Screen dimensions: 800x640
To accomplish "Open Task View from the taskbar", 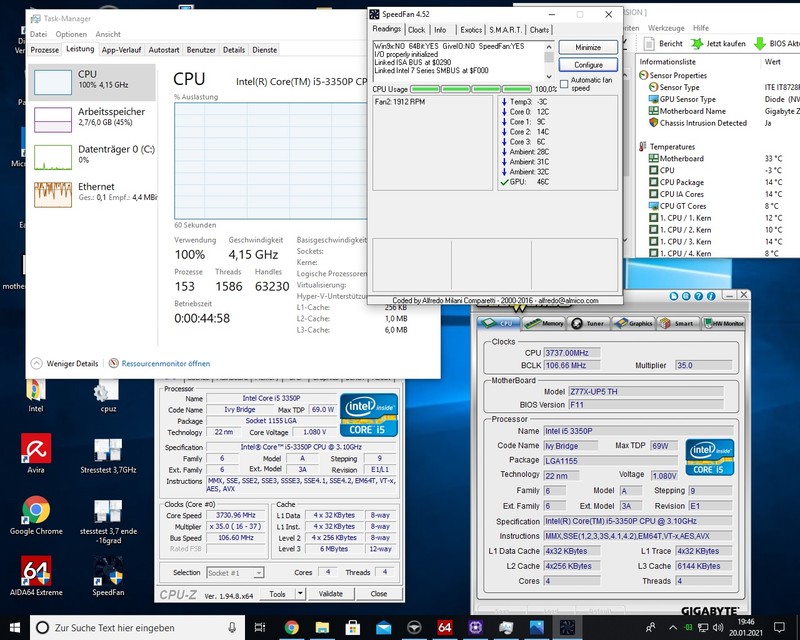I will pyautogui.click(x=260, y=628).
